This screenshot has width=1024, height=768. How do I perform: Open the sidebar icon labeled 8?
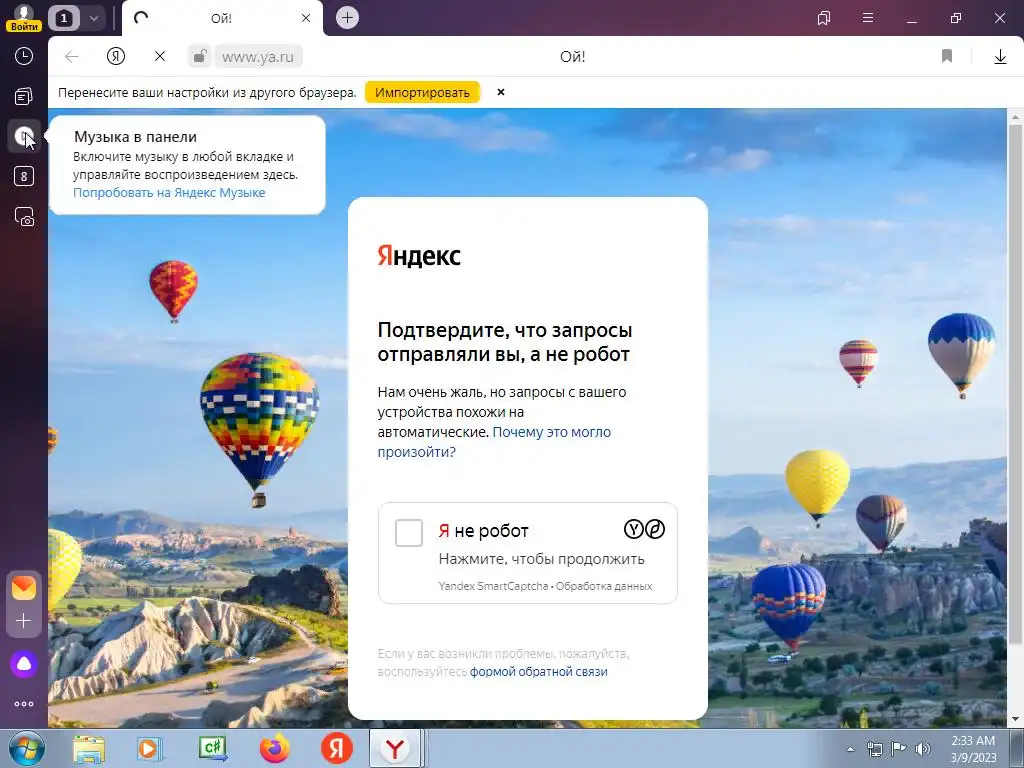[24, 176]
